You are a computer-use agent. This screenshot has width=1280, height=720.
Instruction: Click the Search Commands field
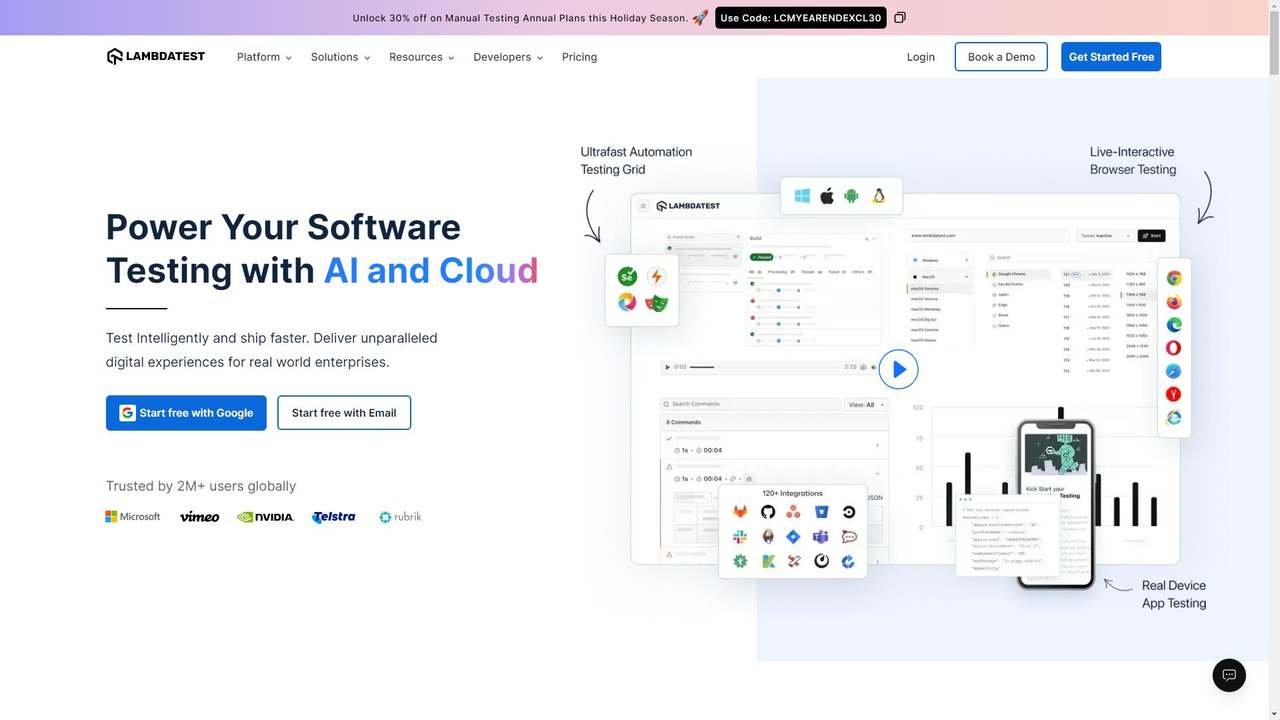tap(752, 405)
